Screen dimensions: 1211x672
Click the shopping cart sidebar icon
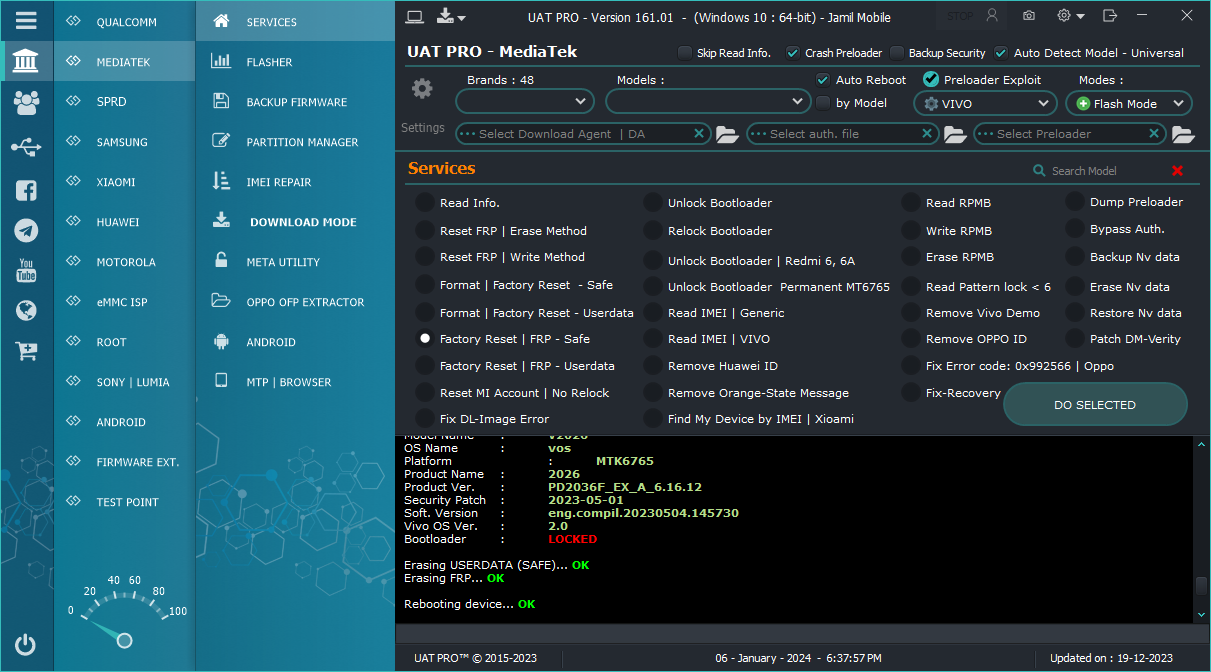27,350
